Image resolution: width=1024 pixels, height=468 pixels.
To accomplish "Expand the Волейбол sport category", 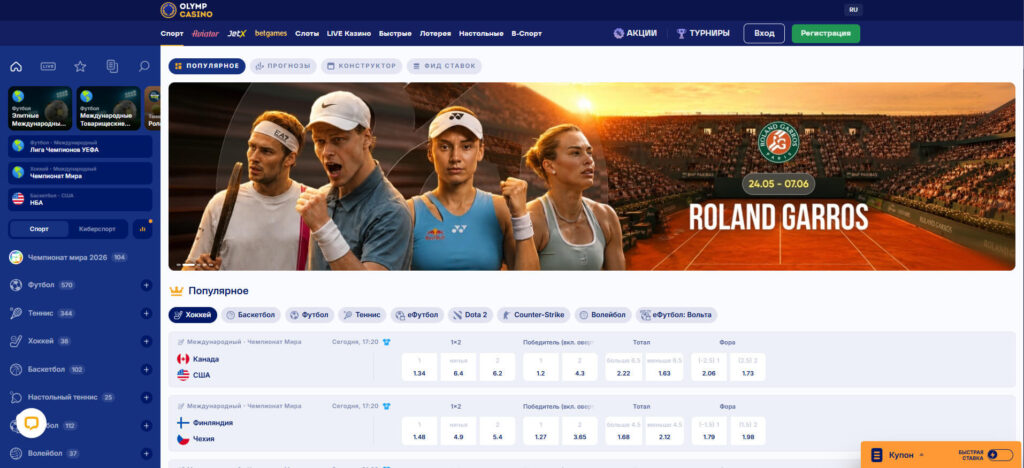I will [146, 454].
